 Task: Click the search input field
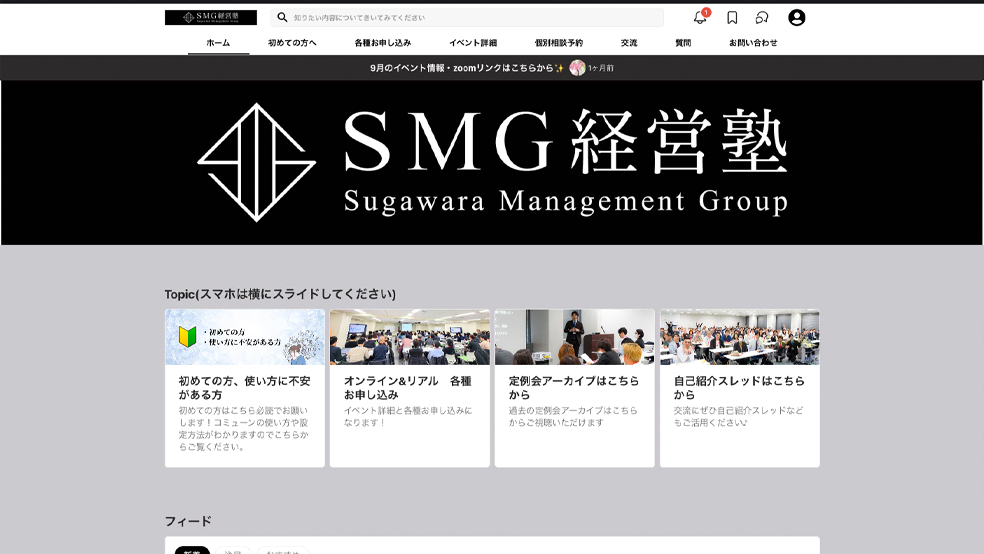click(467, 18)
